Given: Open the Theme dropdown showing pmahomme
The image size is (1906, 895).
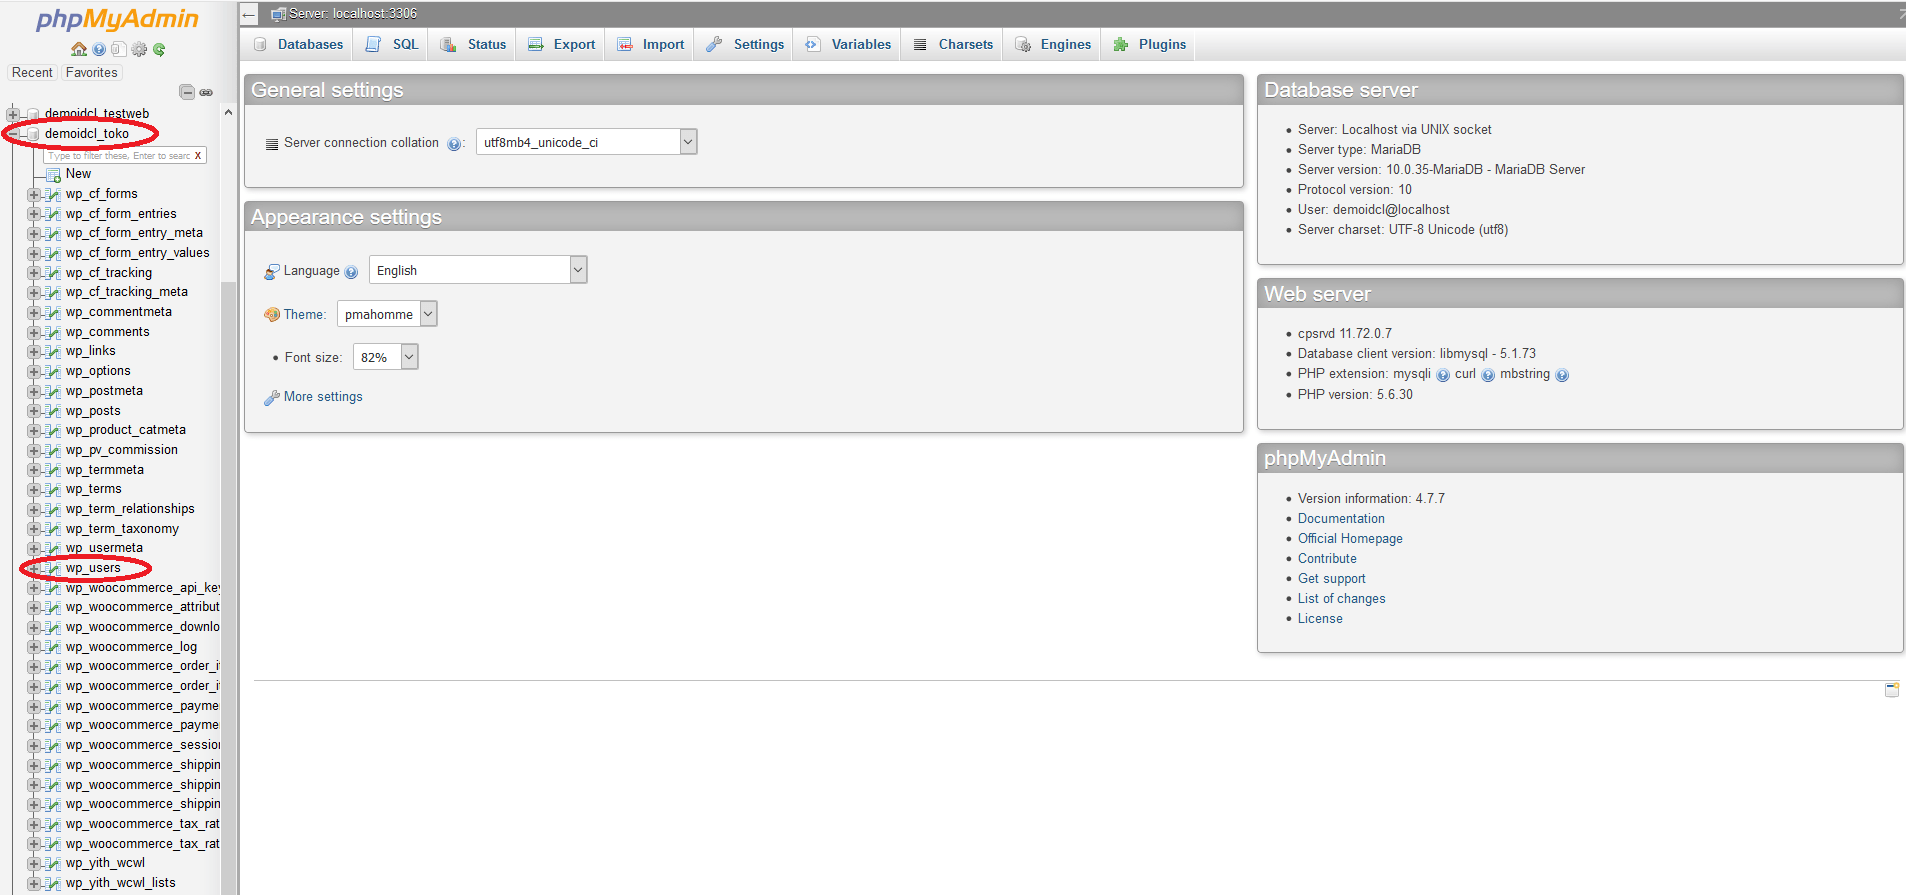Looking at the screenshot, I should [387, 314].
